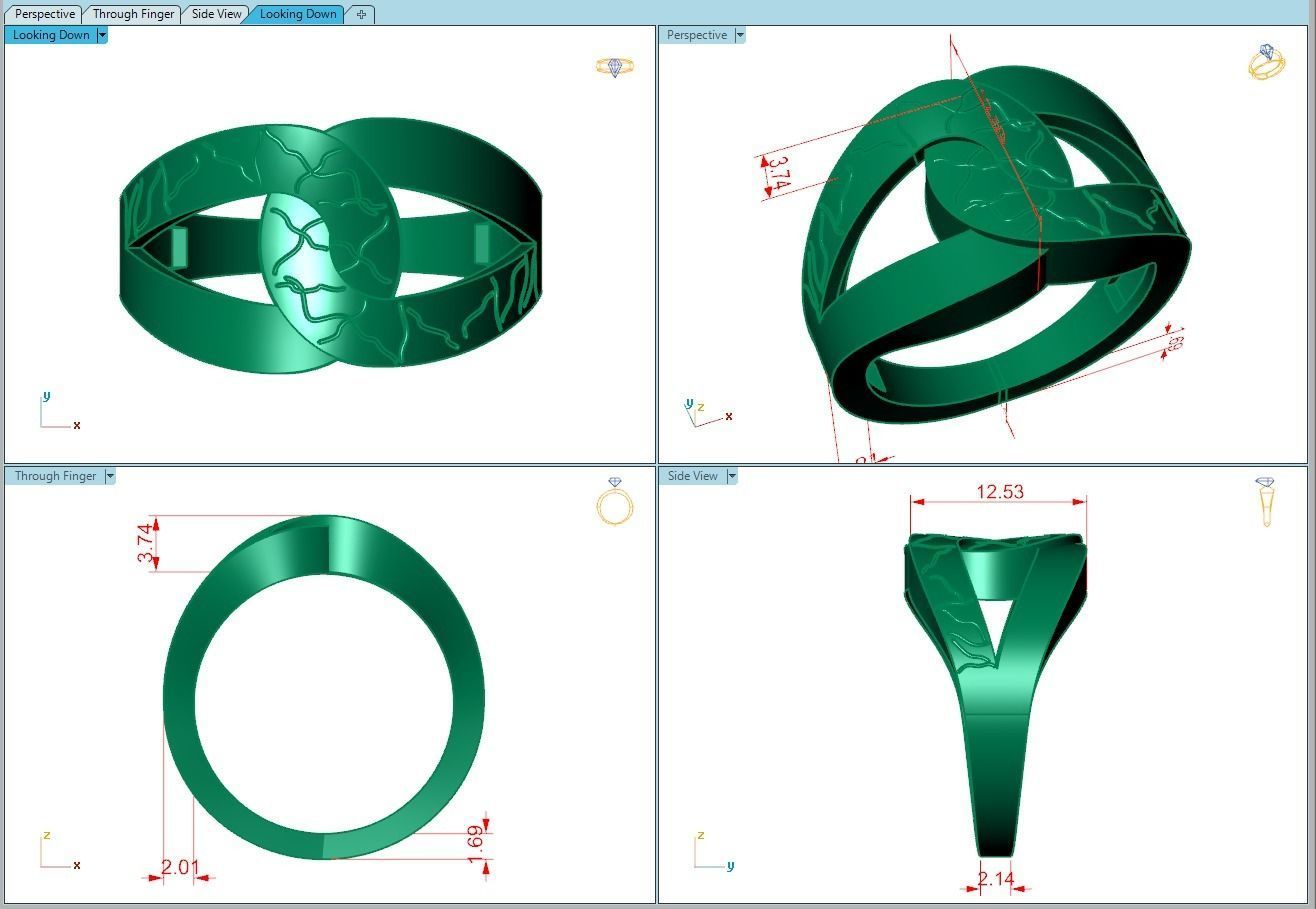Select the 2.14 dimension in Side View
This screenshot has width=1316, height=909.
pyautogui.click(x=996, y=879)
